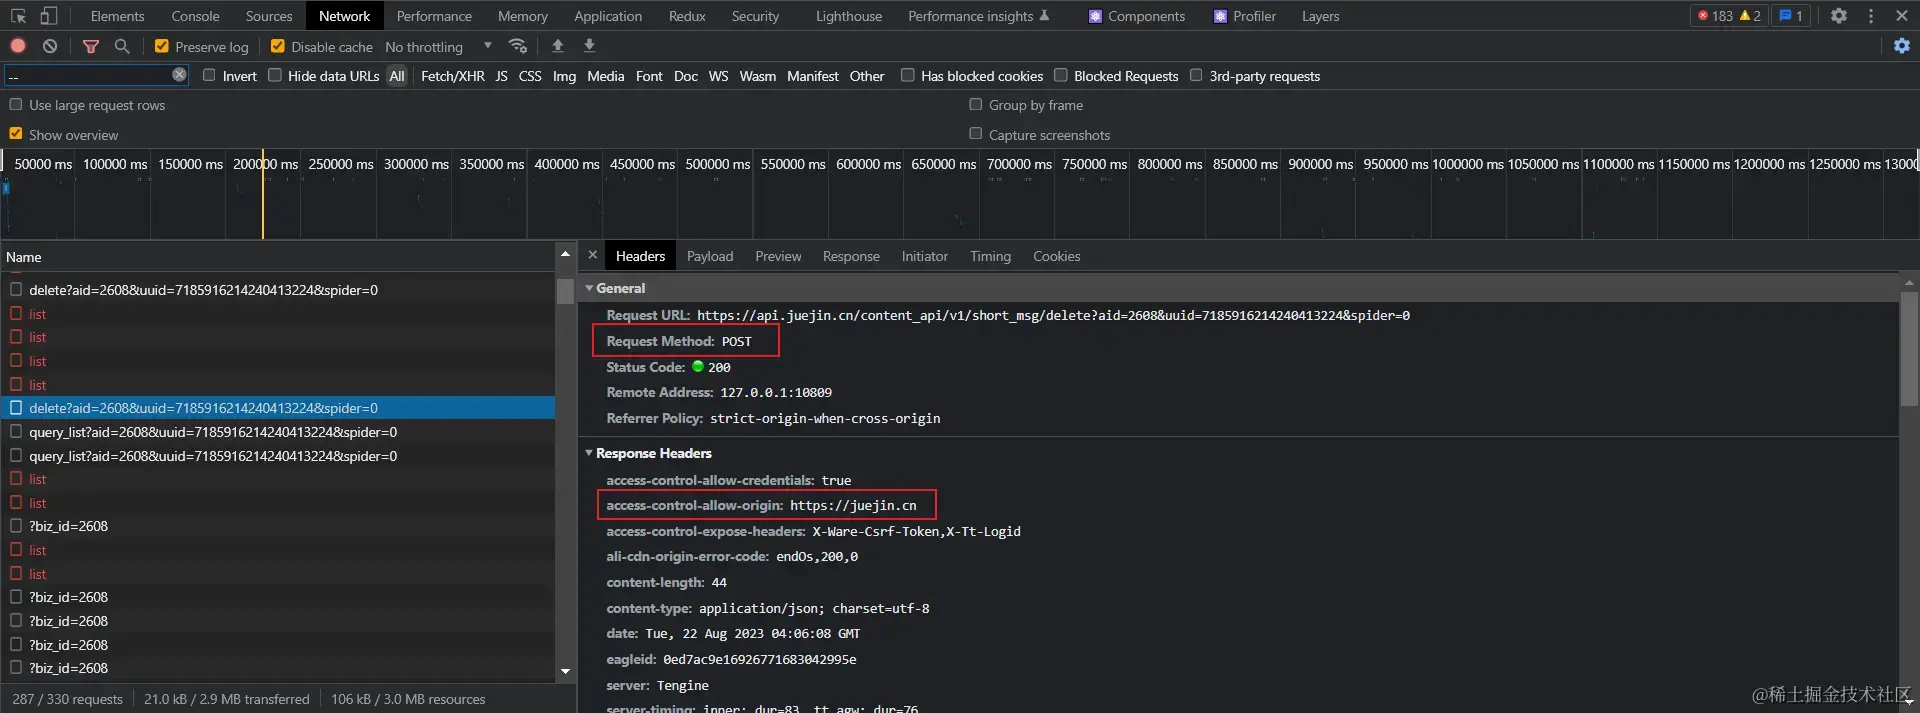Open the Preview tab
1920x713 pixels.
(778, 256)
